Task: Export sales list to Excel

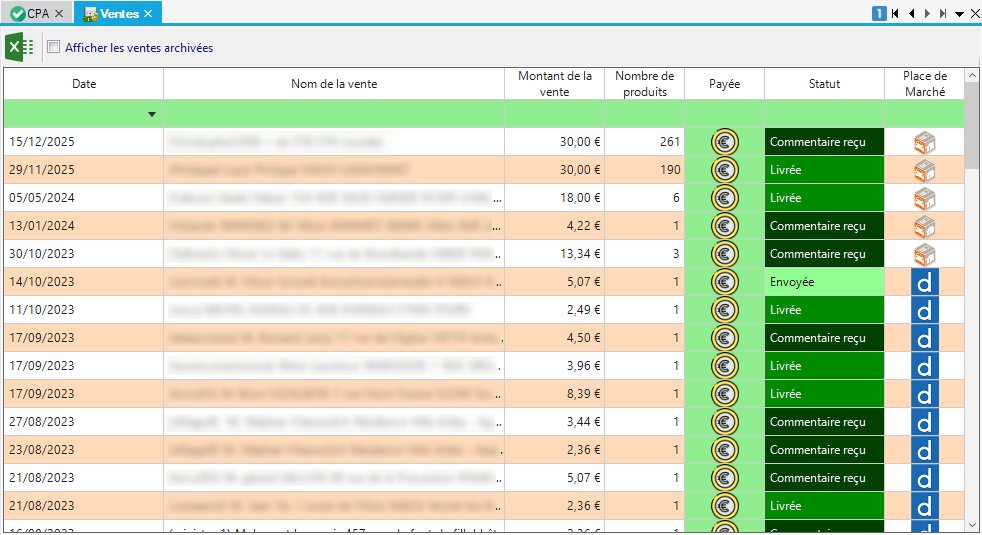Action: tap(19, 47)
